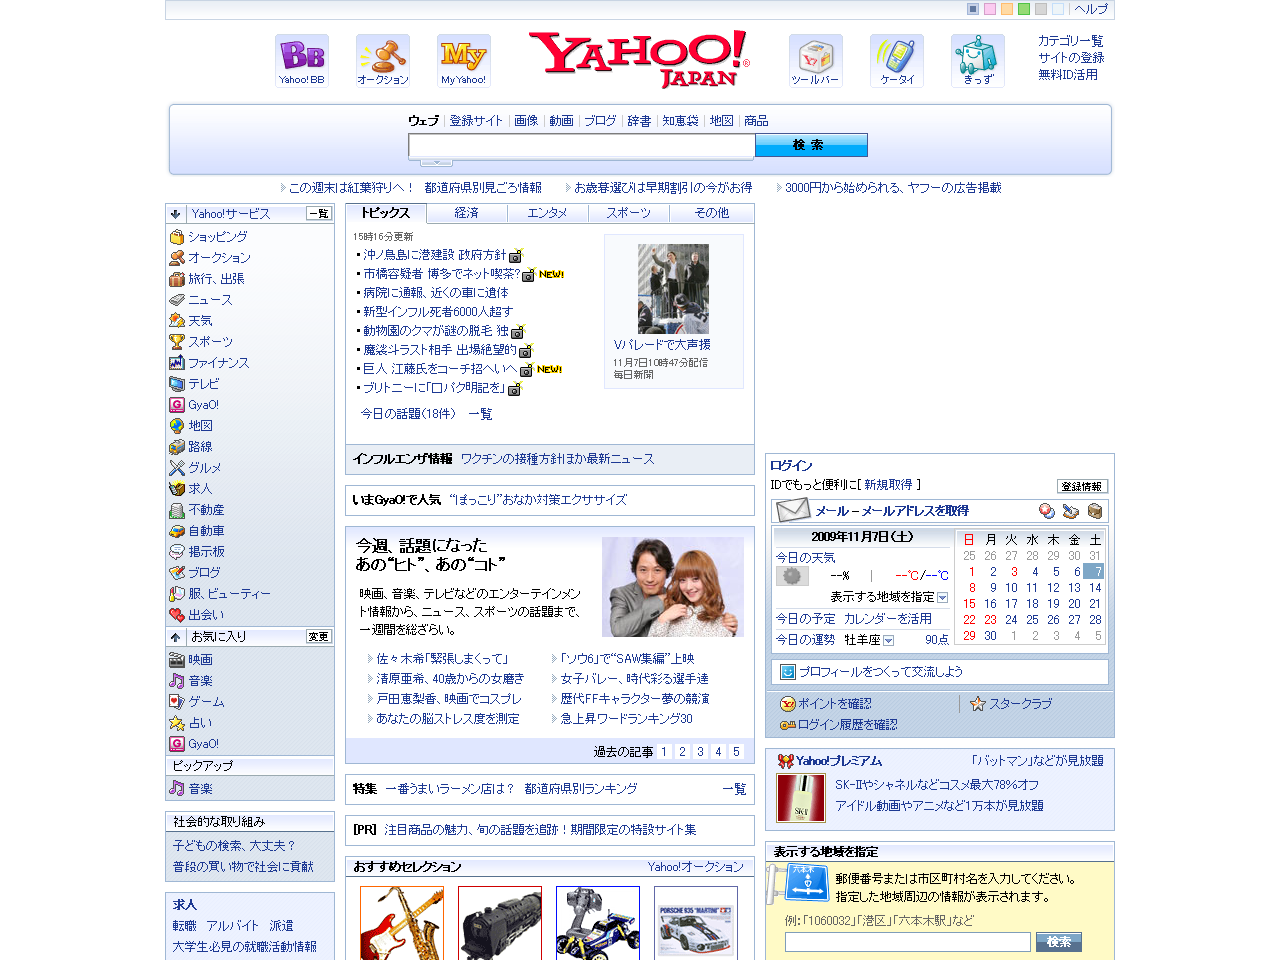Switch to the エンタメ topics tab
This screenshot has height=960, width=1280.
coord(547,213)
